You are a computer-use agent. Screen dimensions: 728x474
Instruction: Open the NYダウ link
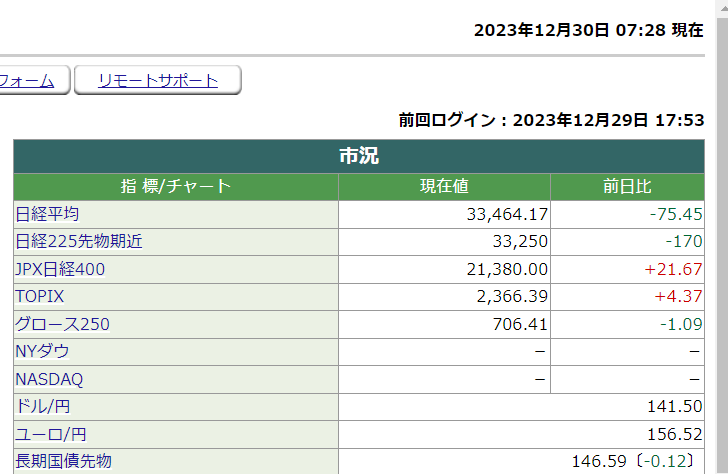42,352
